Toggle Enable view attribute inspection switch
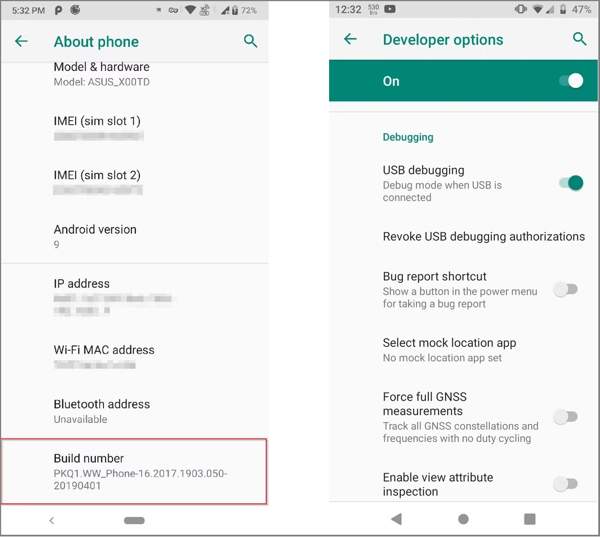 tap(565, 484)
